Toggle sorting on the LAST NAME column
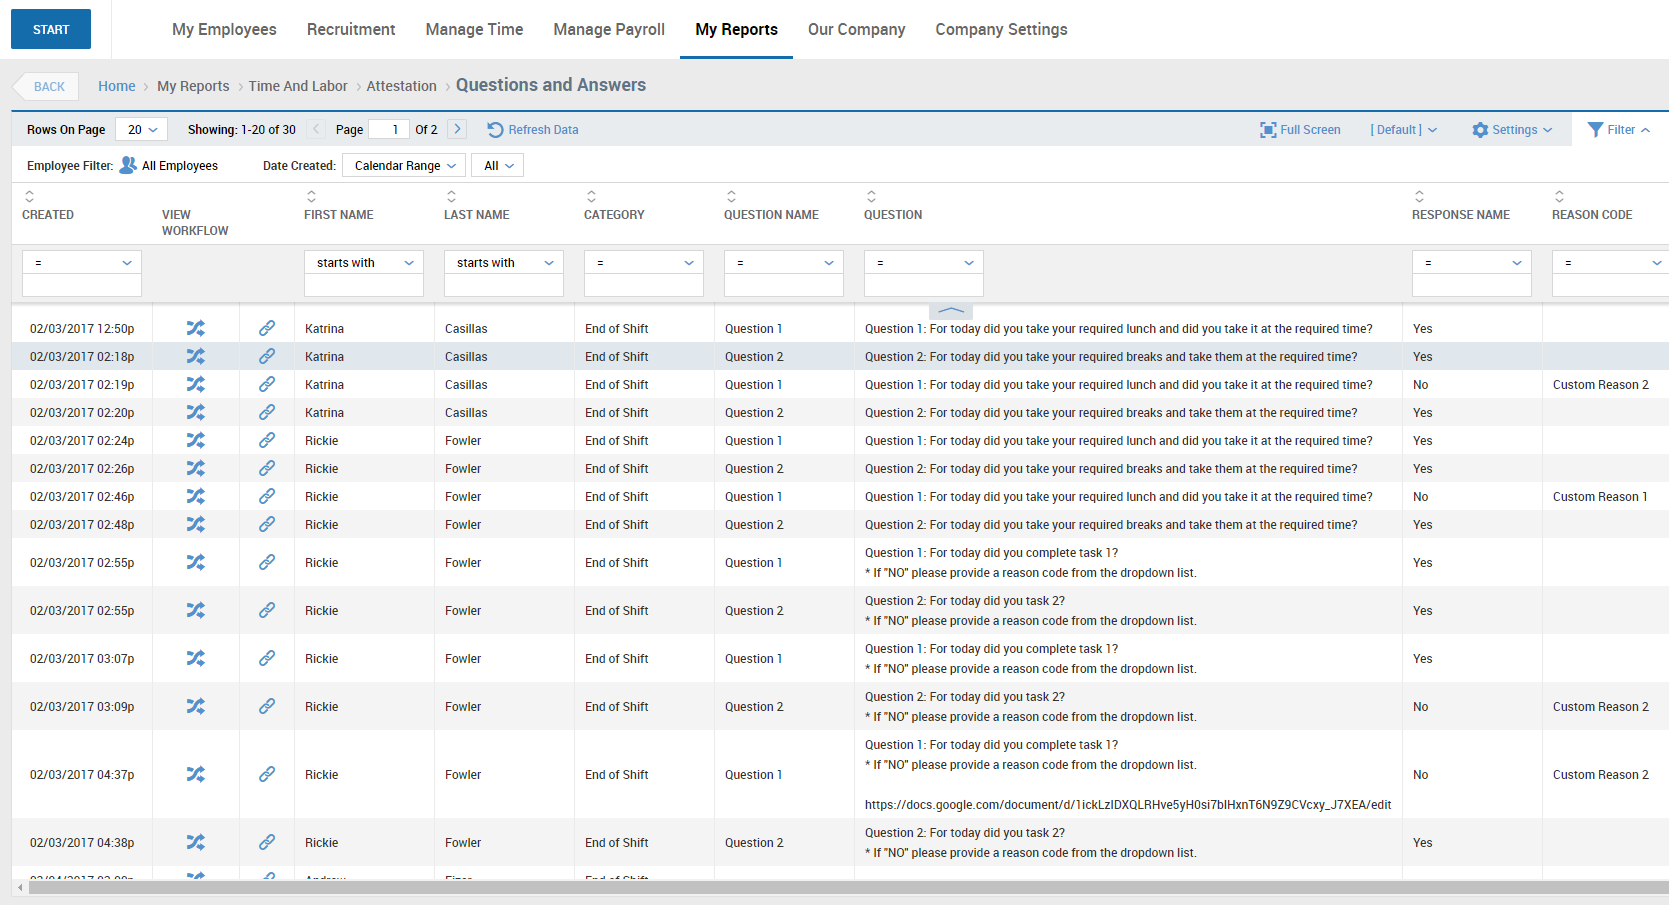This screenshot has height=905, width=1669. point(451,196)
